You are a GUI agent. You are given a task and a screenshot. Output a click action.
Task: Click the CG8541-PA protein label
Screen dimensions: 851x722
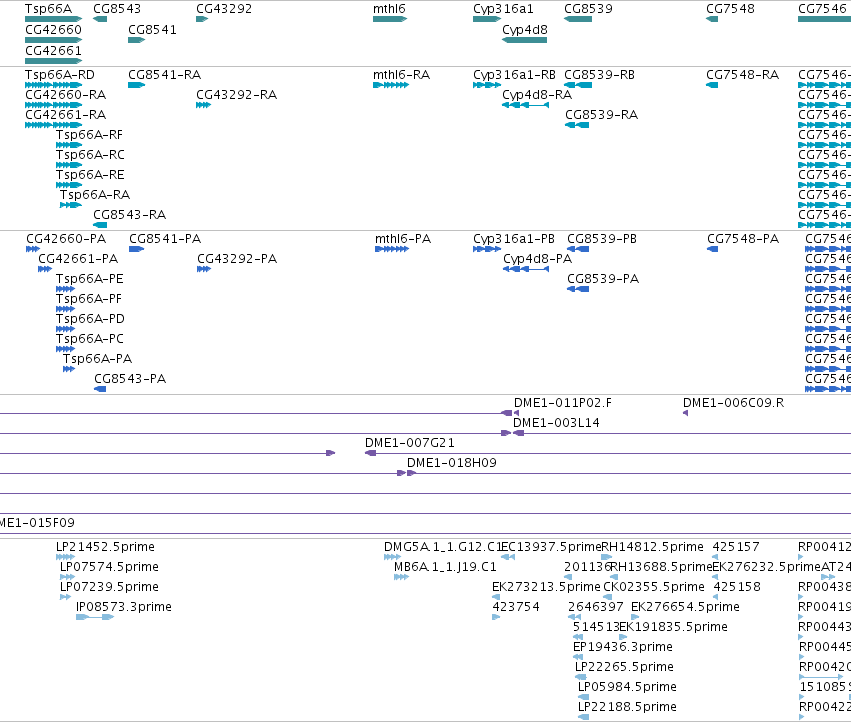pyautogui.click(x=164, y=239)
